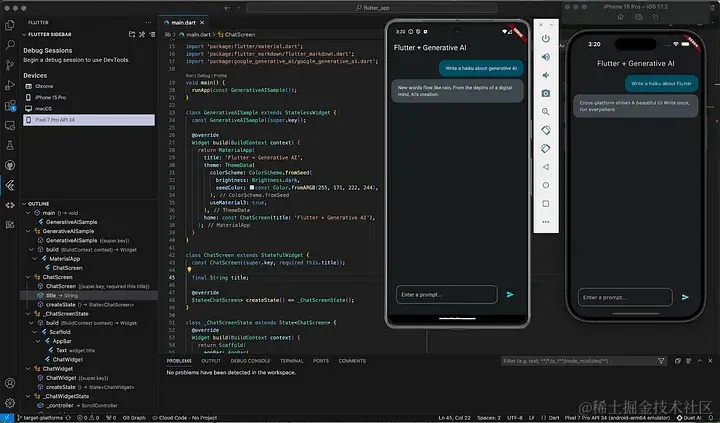Click screenshot icon in iPhone simulator title bar

(x=638, y=17)
